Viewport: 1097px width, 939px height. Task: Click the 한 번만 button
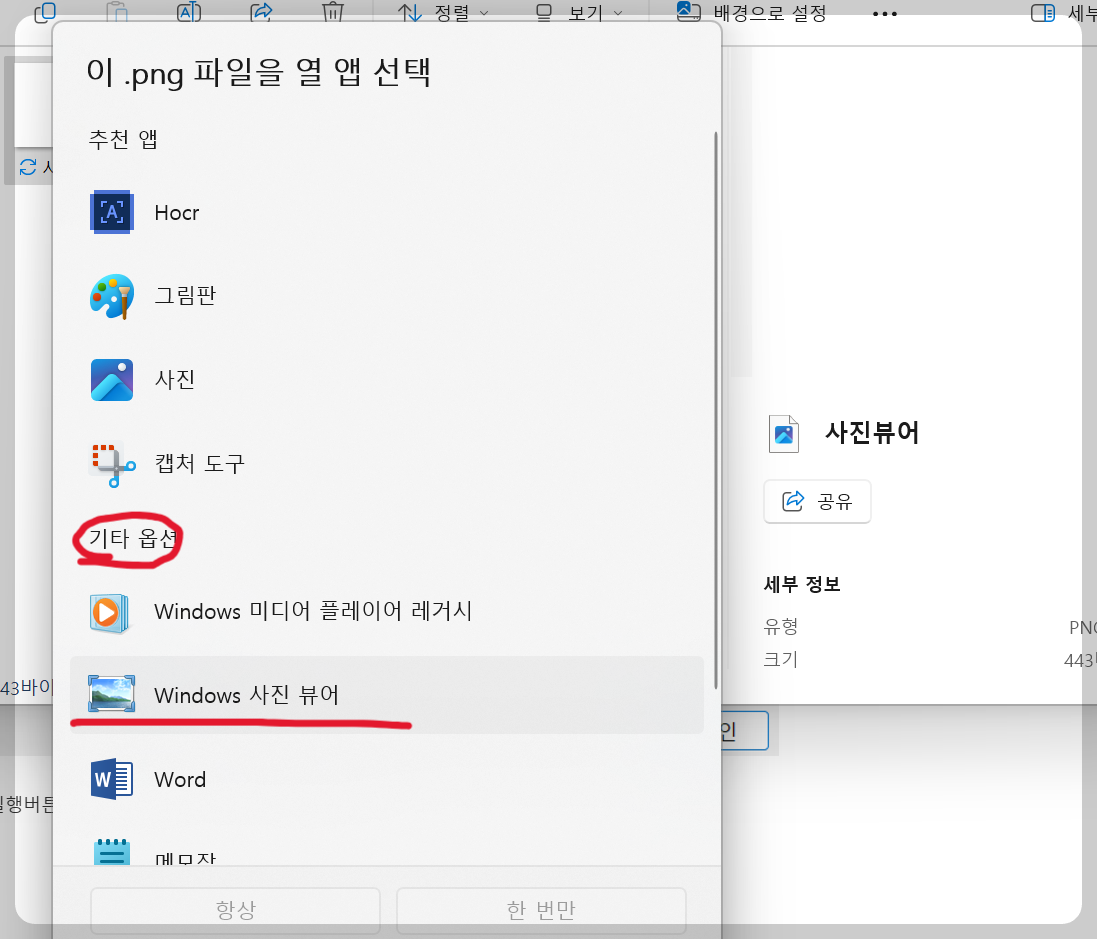click(x=541, y=909)
